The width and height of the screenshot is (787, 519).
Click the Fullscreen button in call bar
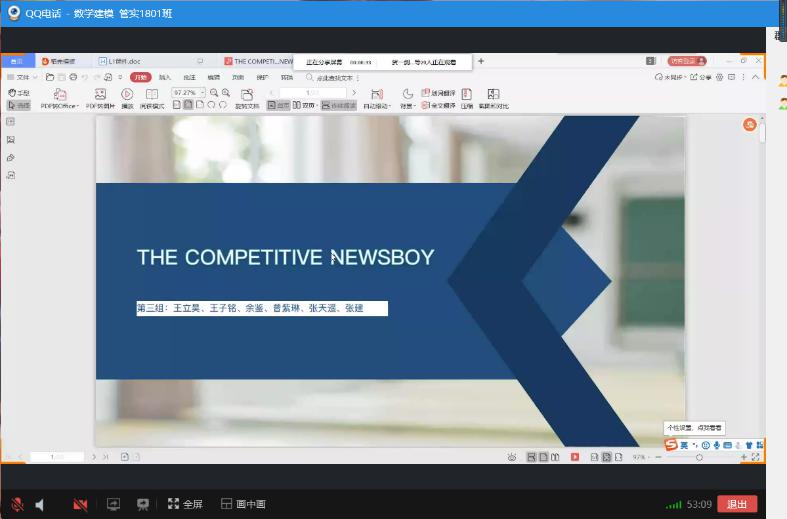(x=185, y=504)
